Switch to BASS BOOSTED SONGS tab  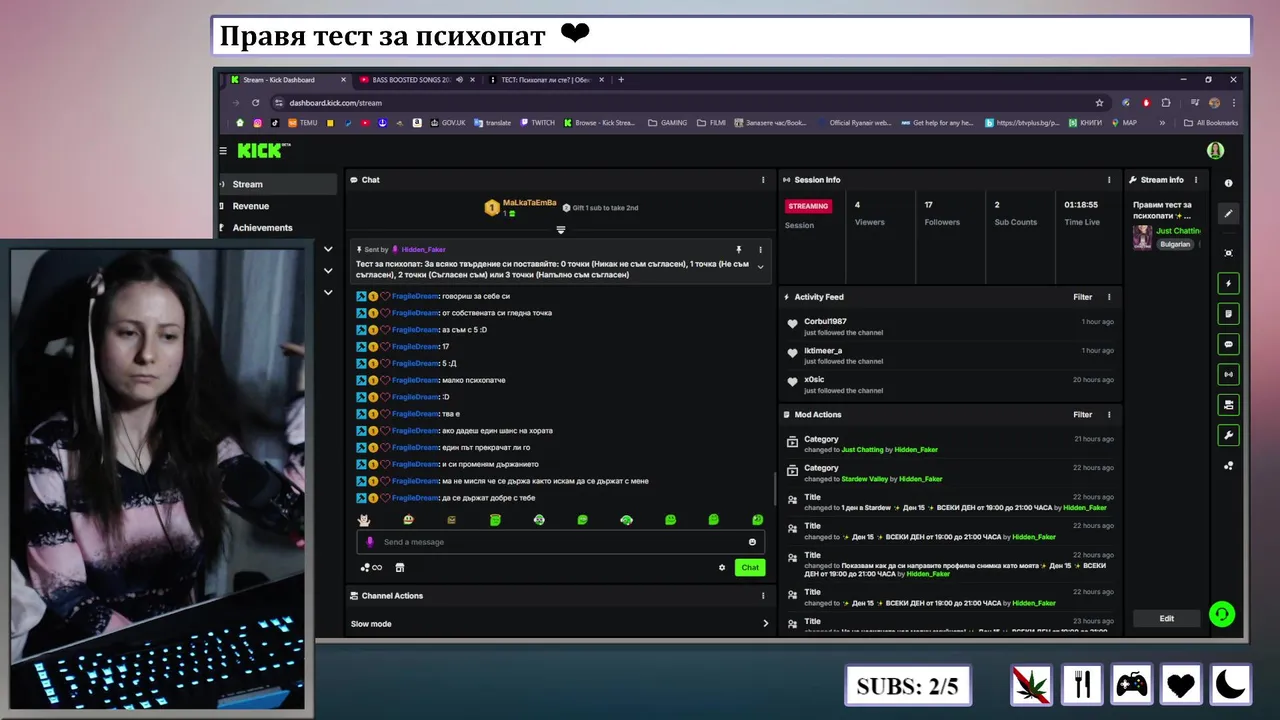click(417, 80)
